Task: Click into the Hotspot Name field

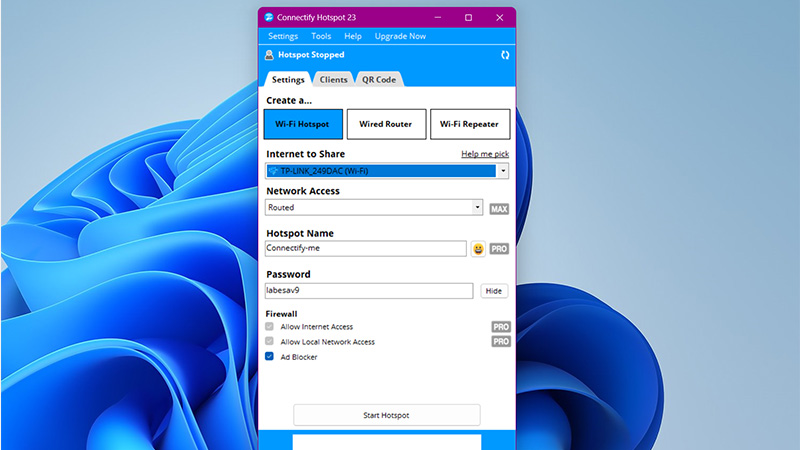Action: click(365, 248)
